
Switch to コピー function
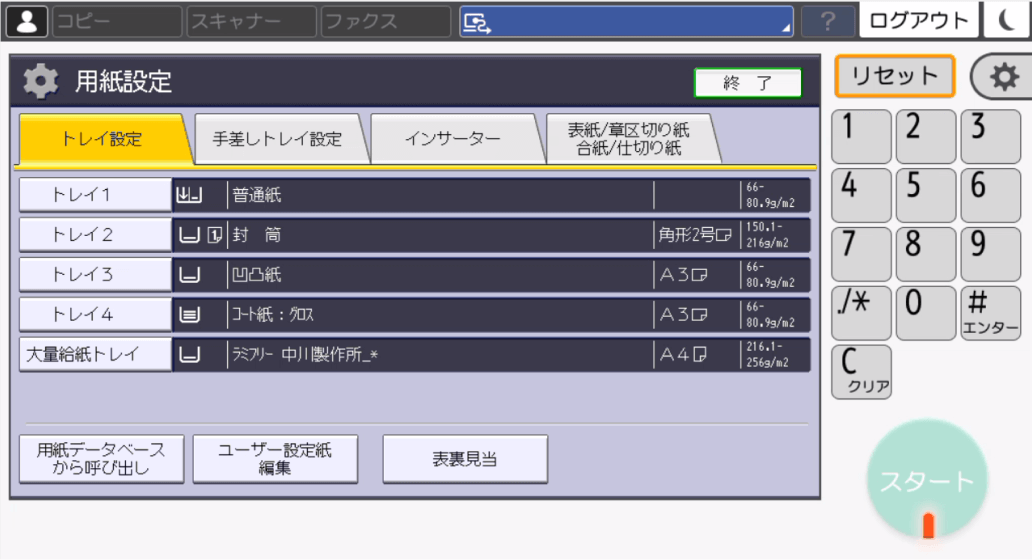(x=116, y=22)
